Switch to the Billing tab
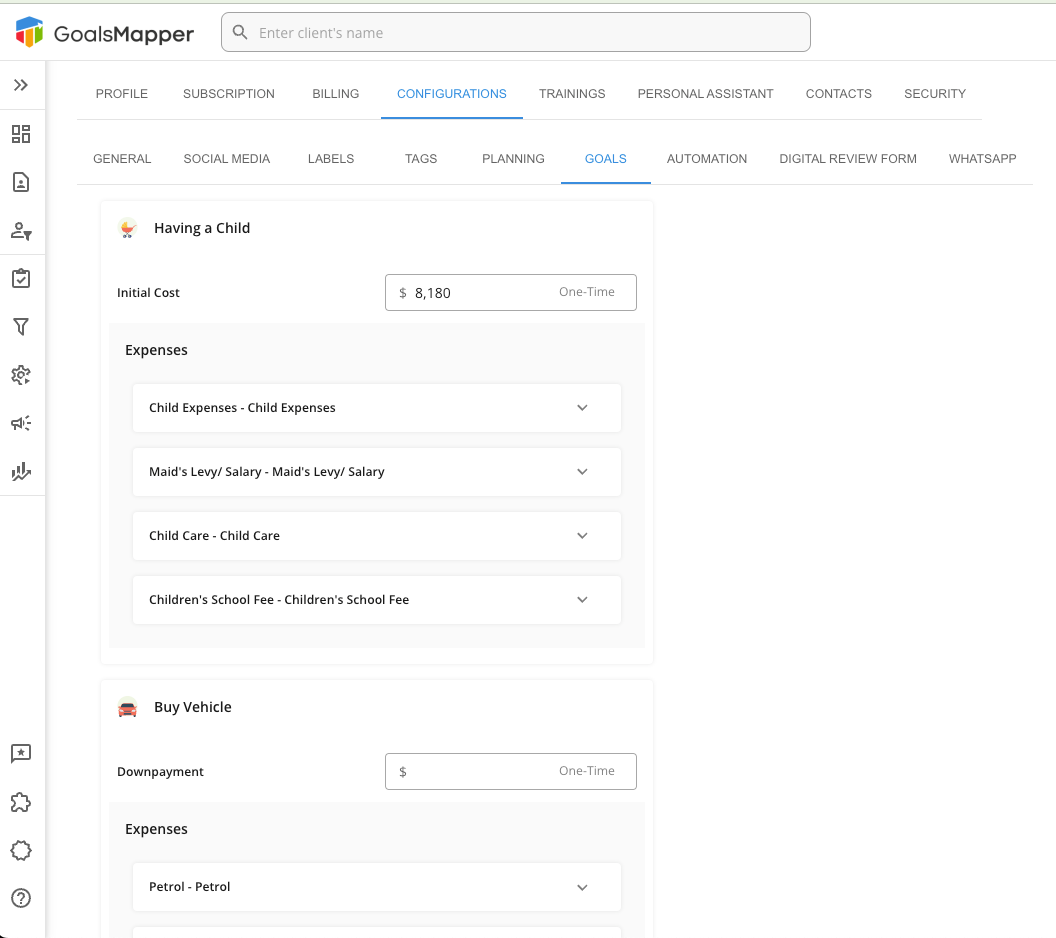Screen dimensions: 1056x938 pyautogui.click(x=335, y=94)
